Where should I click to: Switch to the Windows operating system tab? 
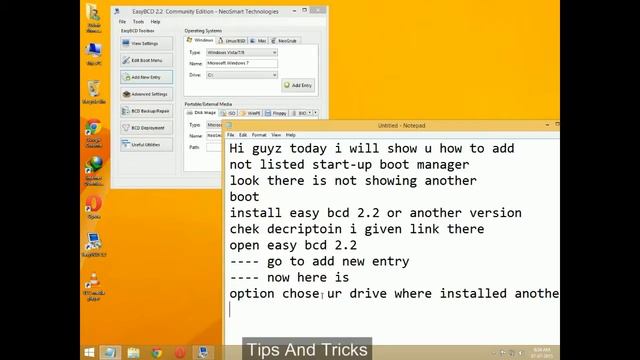pyautogui.click(x=200, y=40)
